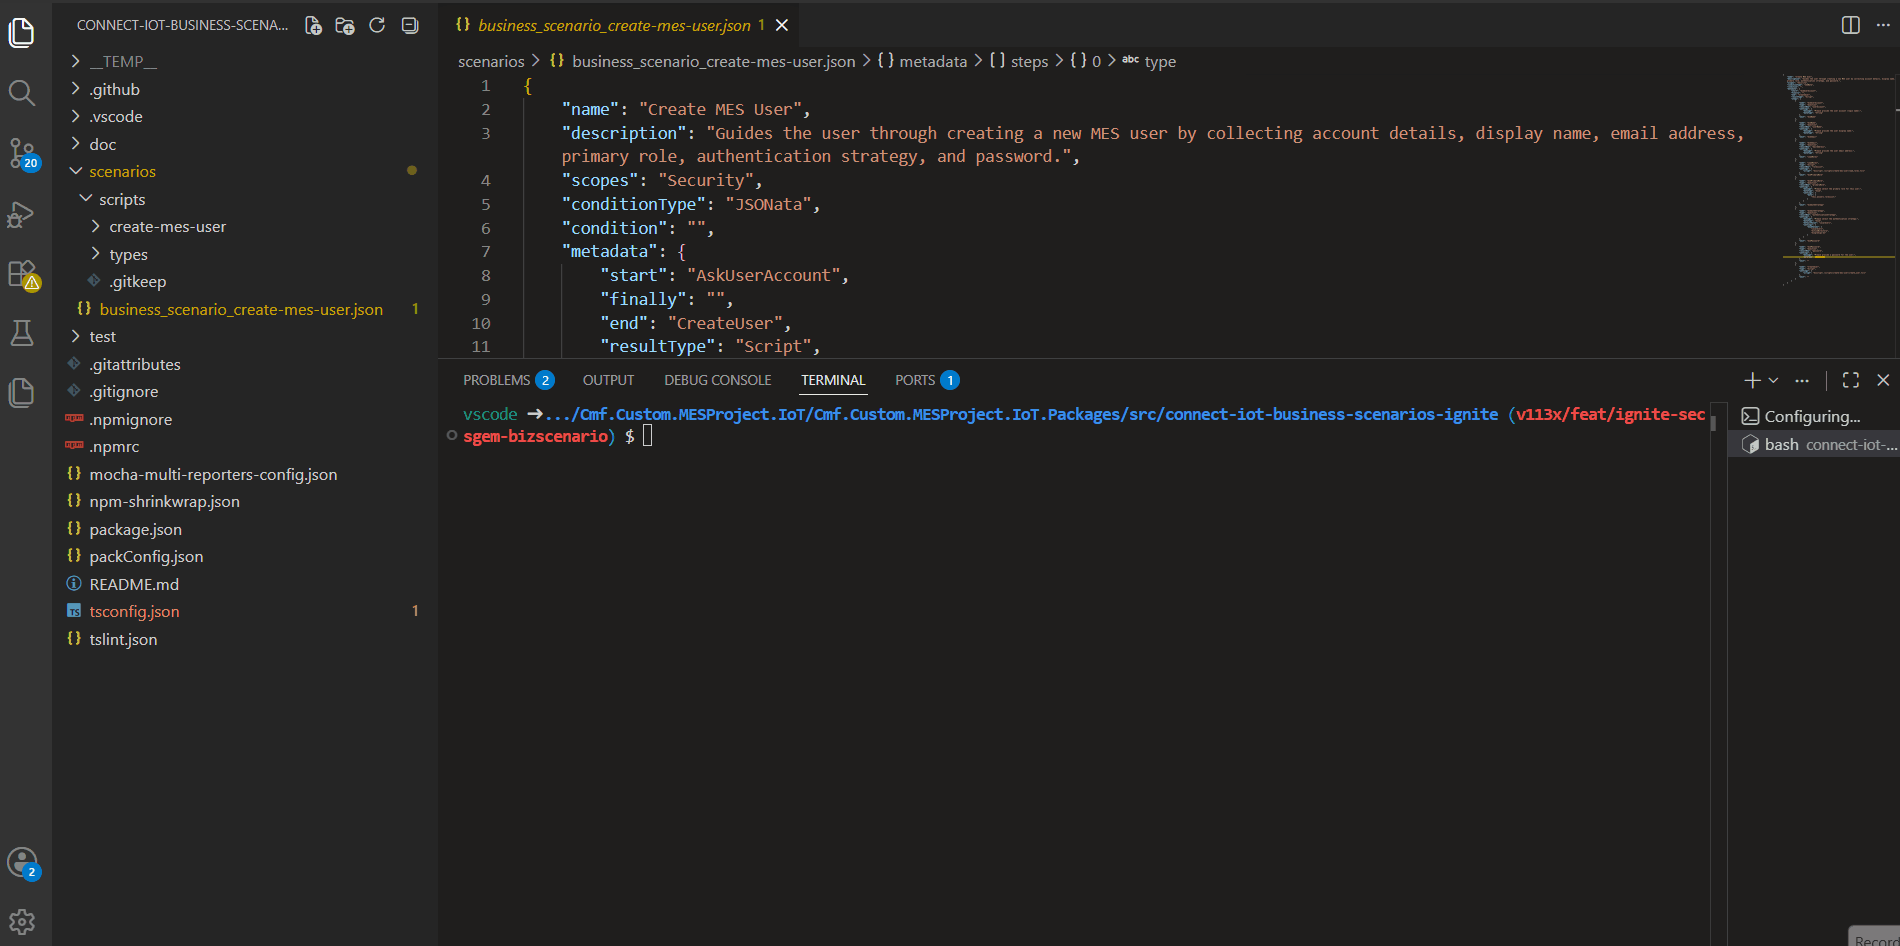Switch to the TERMINAL tab

pyautogui.click(x=833, y=380)
